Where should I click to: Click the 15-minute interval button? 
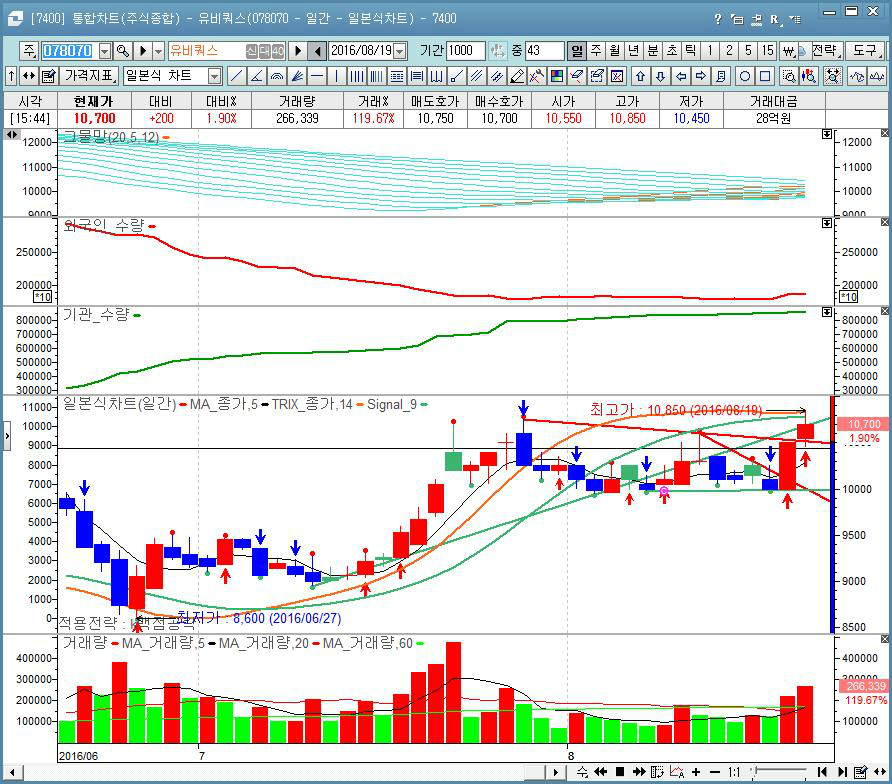pyautogui.click(x=767, y=51)
